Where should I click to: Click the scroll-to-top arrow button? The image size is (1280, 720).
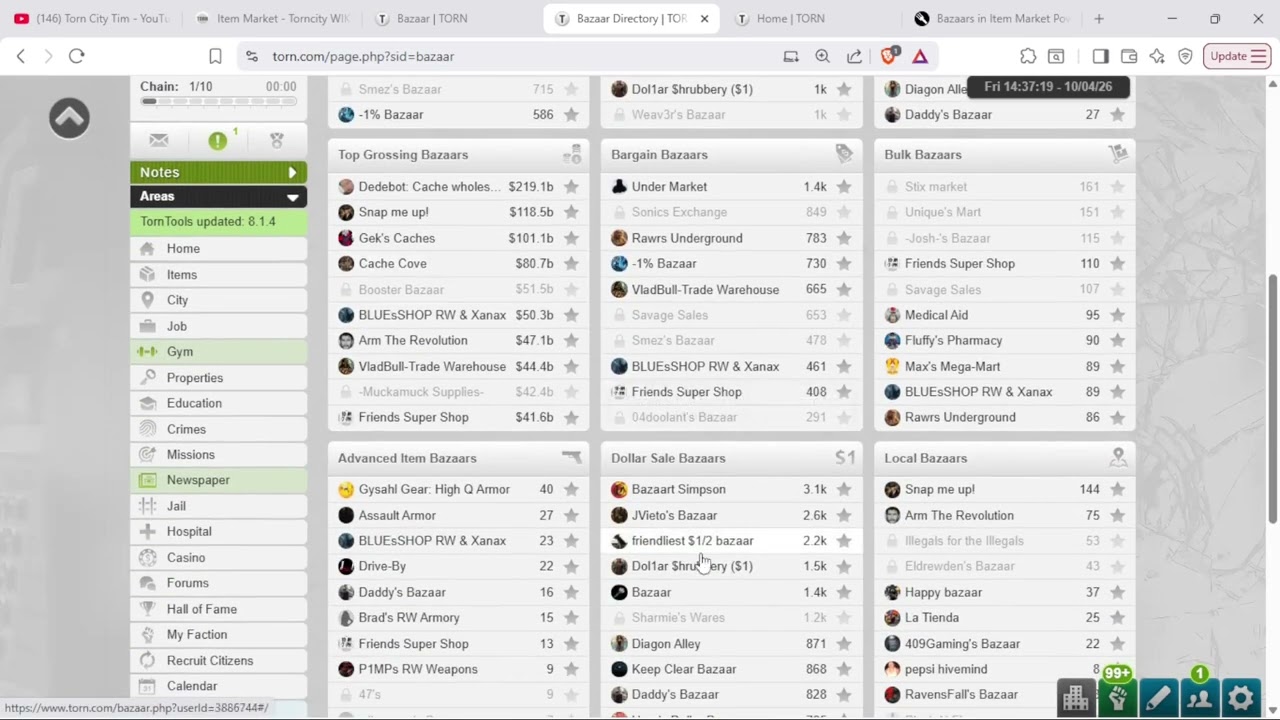pyautogui.click(x=69, y=118)
